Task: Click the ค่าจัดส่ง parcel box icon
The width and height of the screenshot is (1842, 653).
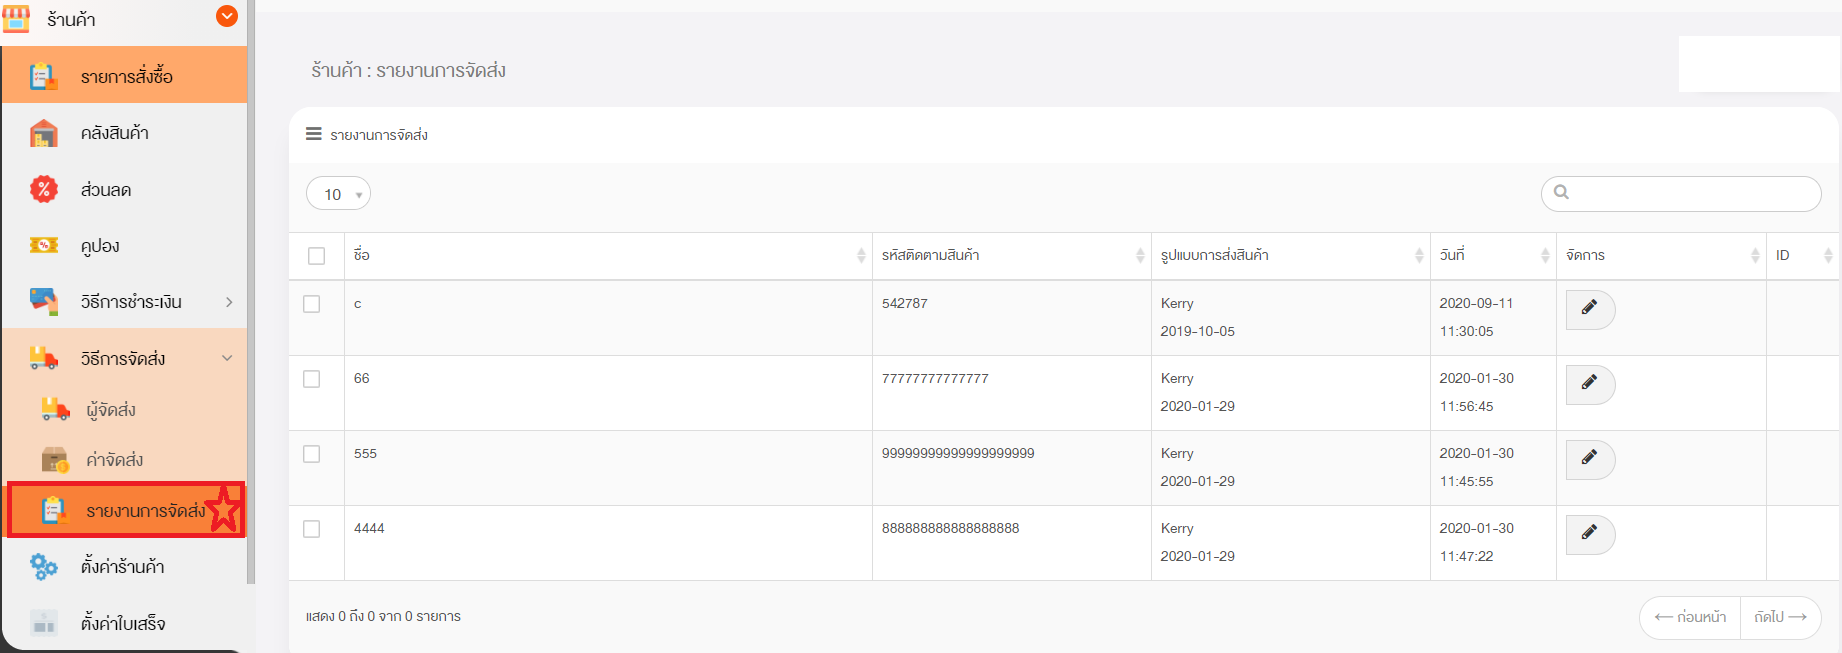Action: pyautogui.click(x=55, y=459)
